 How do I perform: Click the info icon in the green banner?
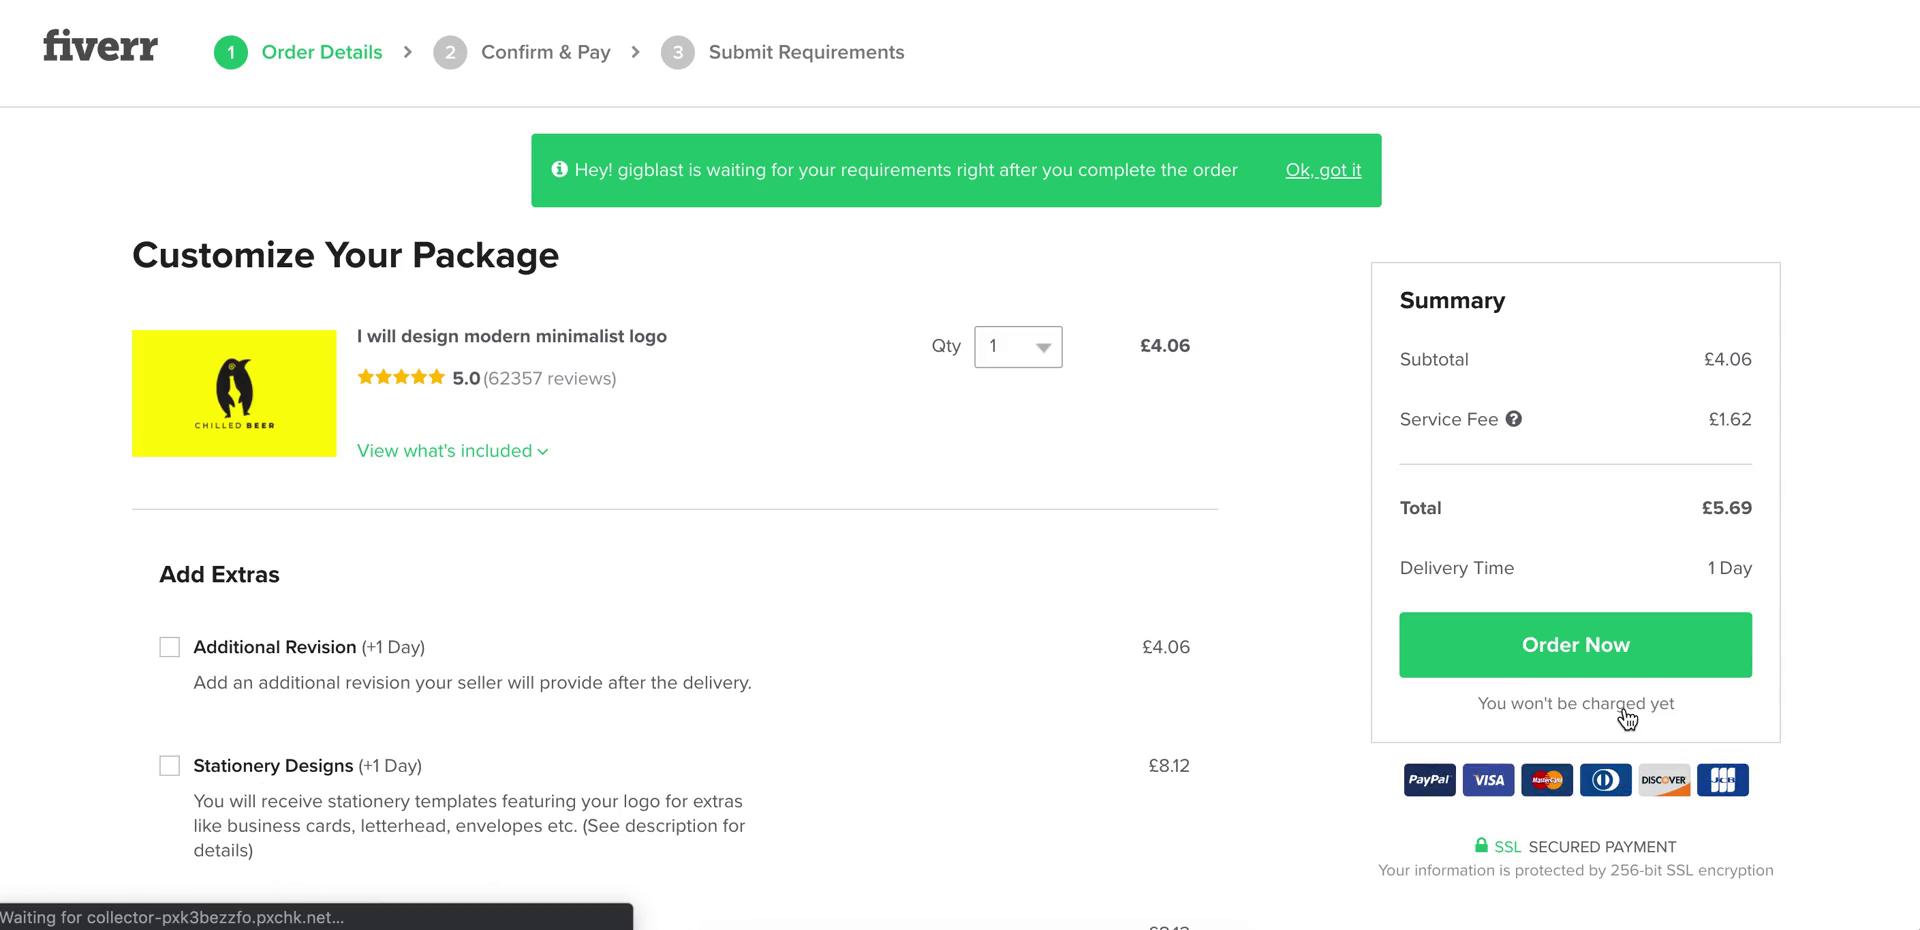point(559,170)
